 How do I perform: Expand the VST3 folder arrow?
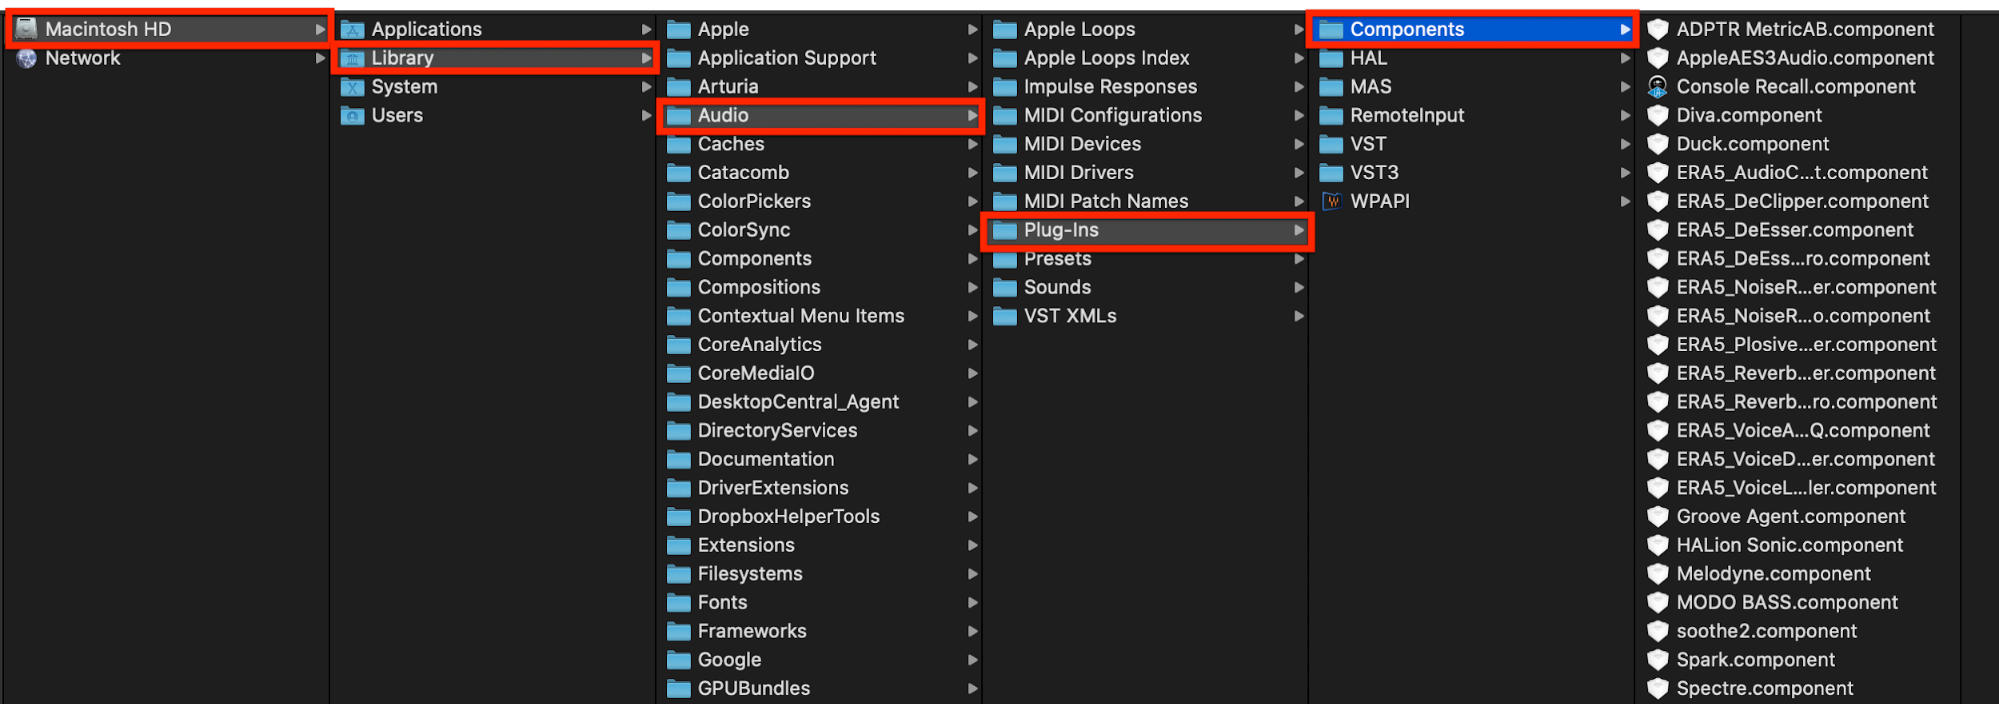pyautogui.click(x=1625, y=173)
